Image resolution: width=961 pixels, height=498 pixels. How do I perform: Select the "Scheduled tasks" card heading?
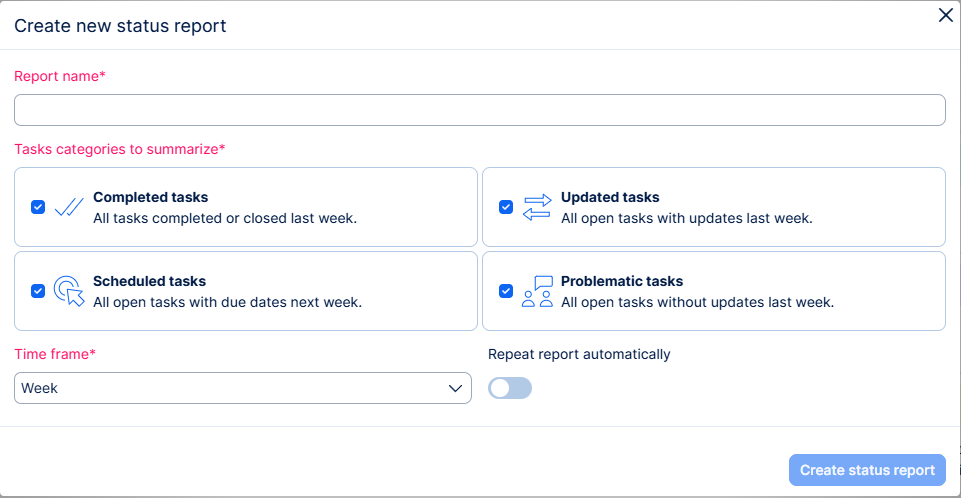[x=149, y=282]
